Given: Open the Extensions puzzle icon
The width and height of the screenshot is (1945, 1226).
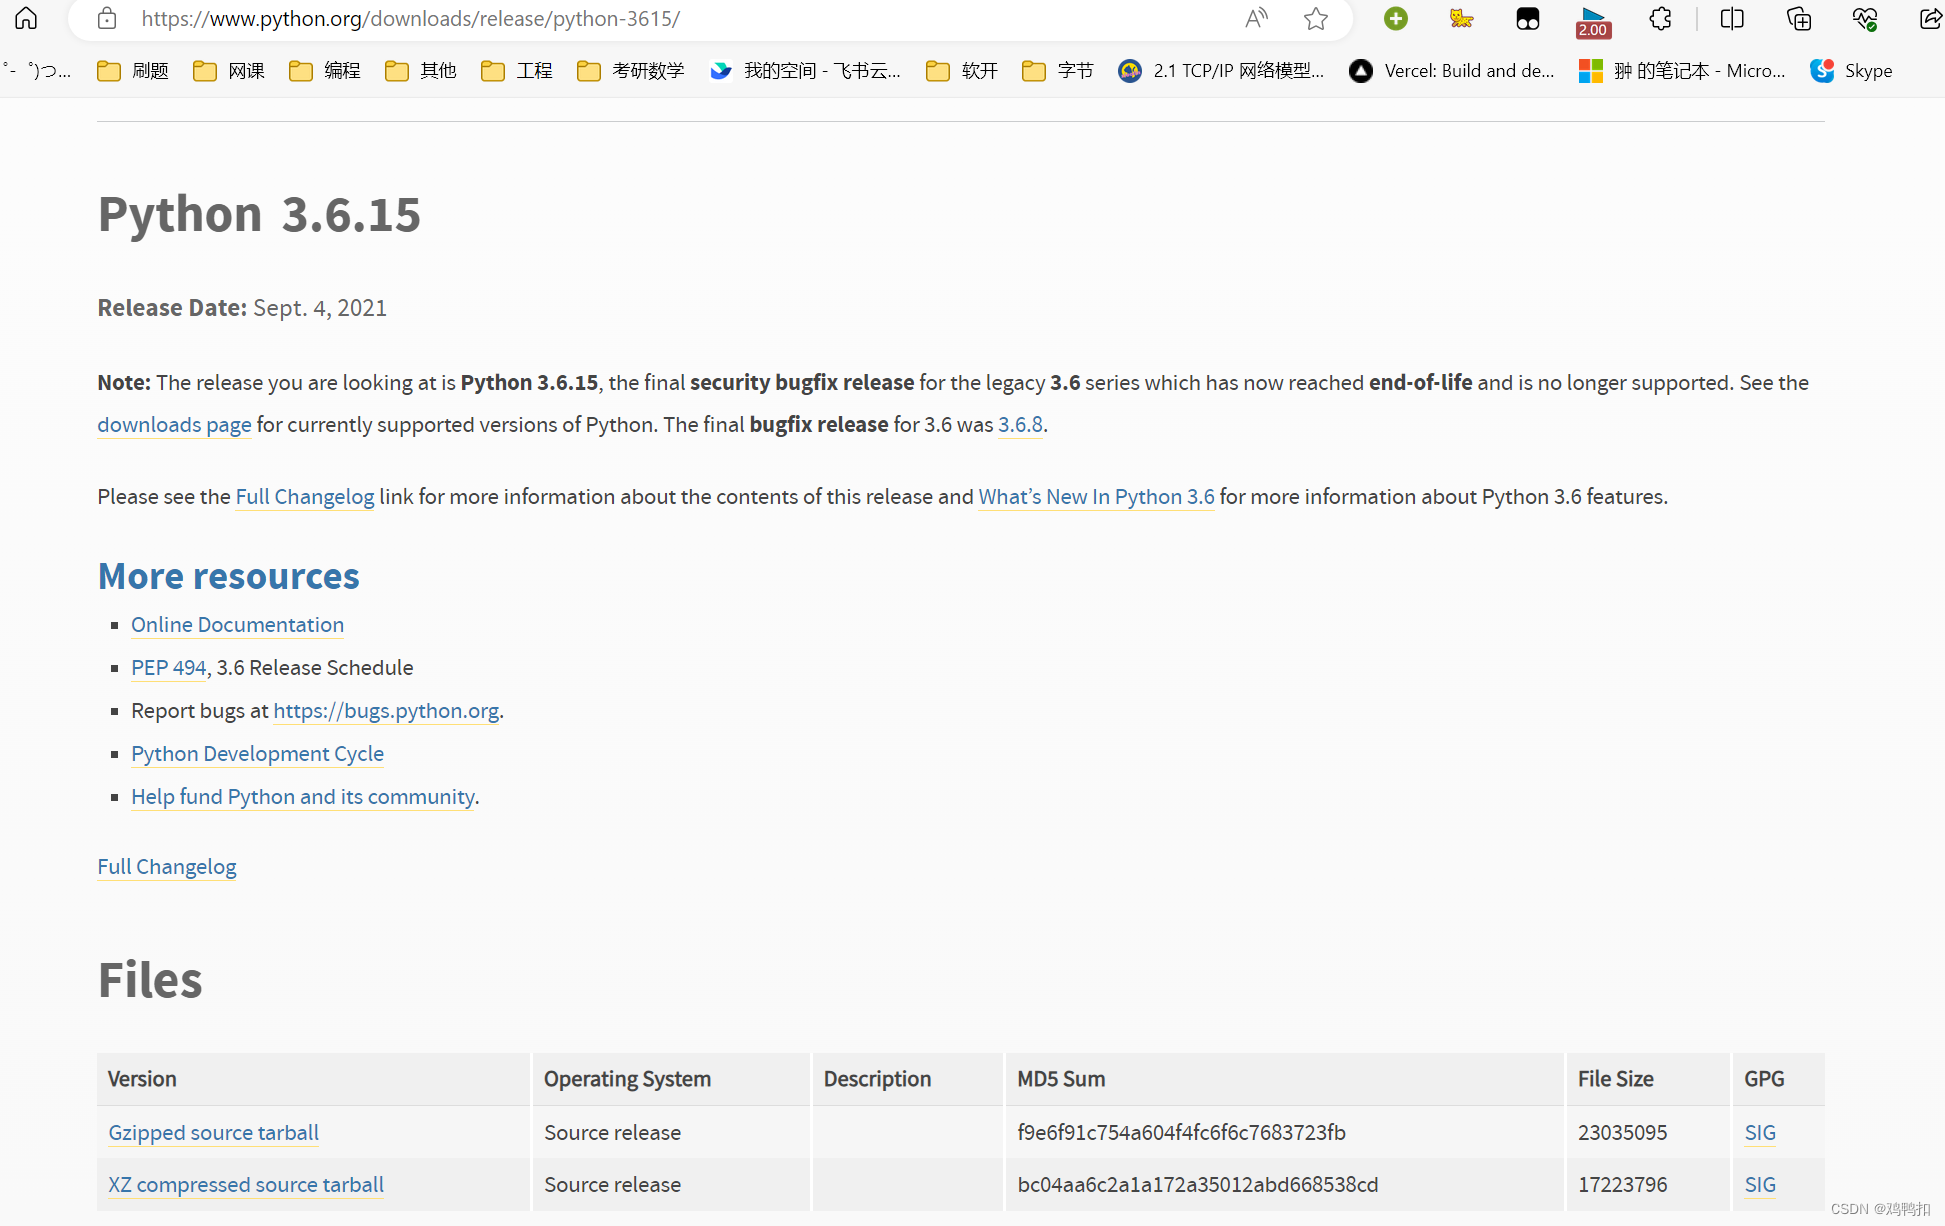Looking at the screenshot, I should click(1660, 18).
